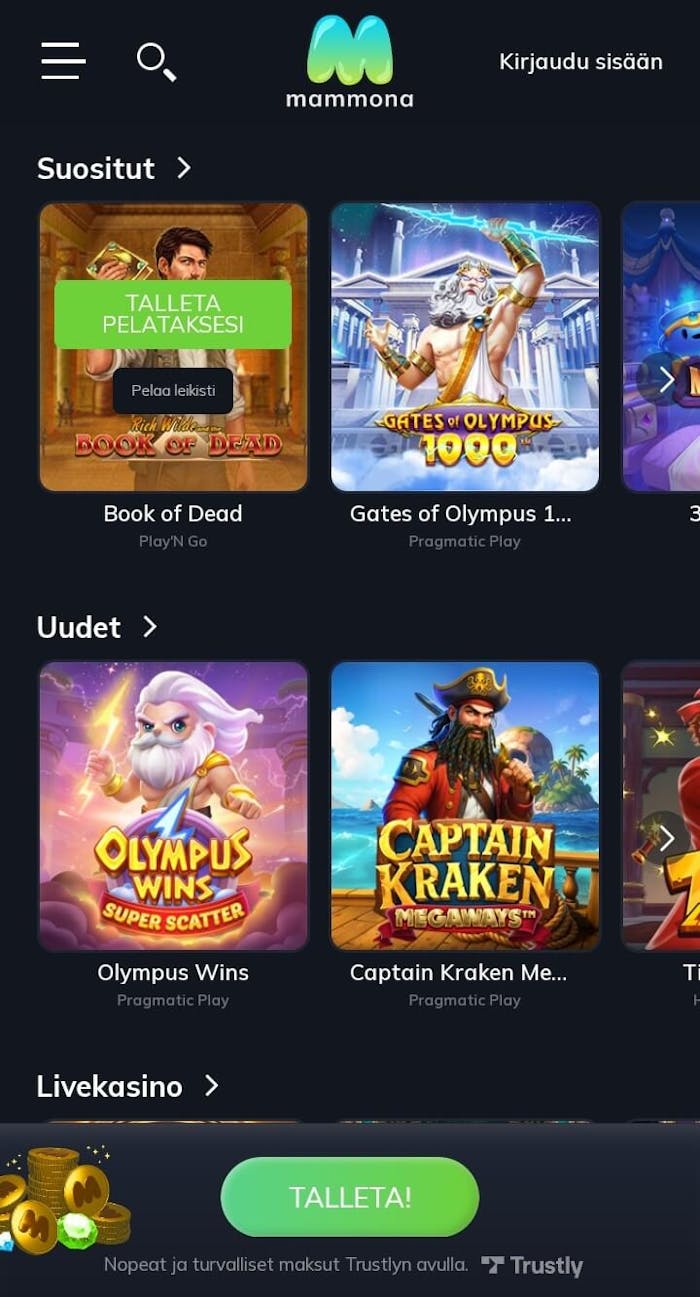
Task: Click the Pelaa leikisti button
Action: pyautogui.click(x=173, y=390)
